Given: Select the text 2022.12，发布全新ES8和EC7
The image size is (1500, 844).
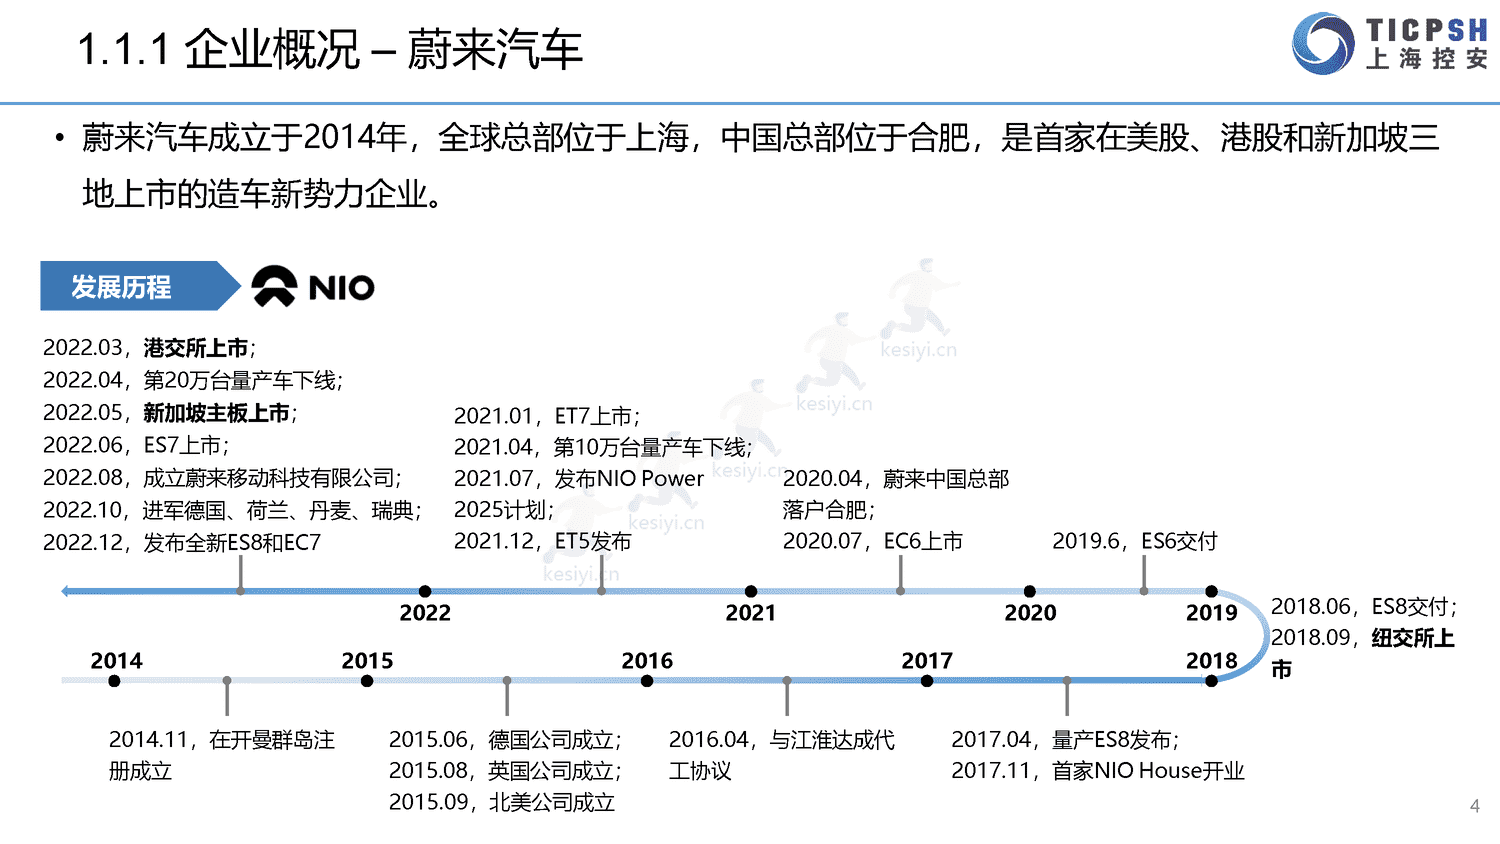Looking at the screenshot, I should tap(182, 543).
